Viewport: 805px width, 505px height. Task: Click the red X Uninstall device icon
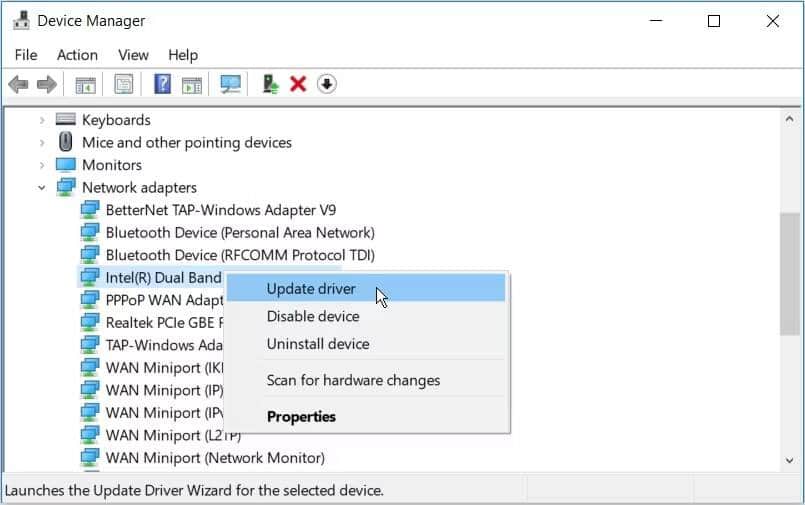click(x=297, y=85)
